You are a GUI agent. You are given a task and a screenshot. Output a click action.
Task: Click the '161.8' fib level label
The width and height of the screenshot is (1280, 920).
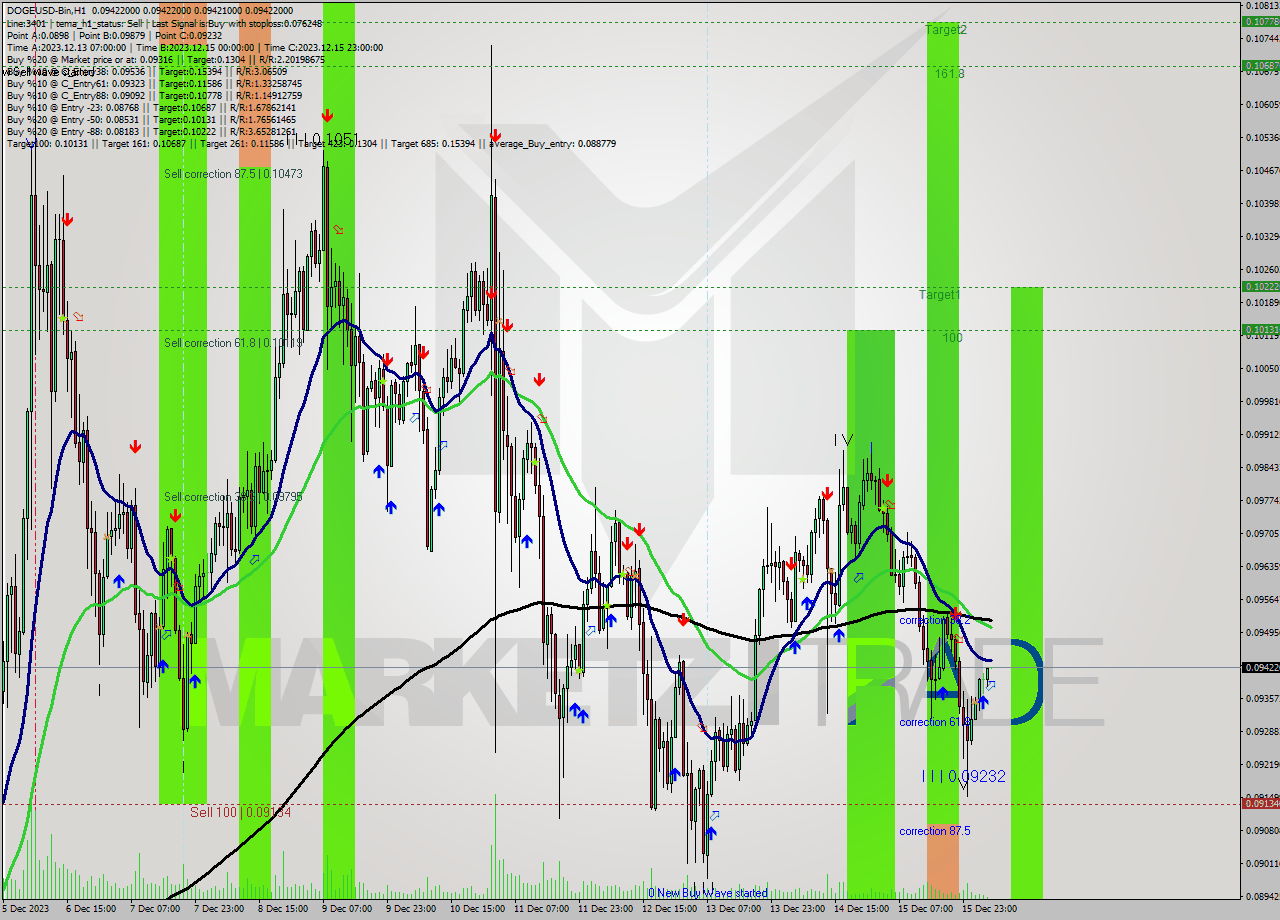tap(950, 74)
